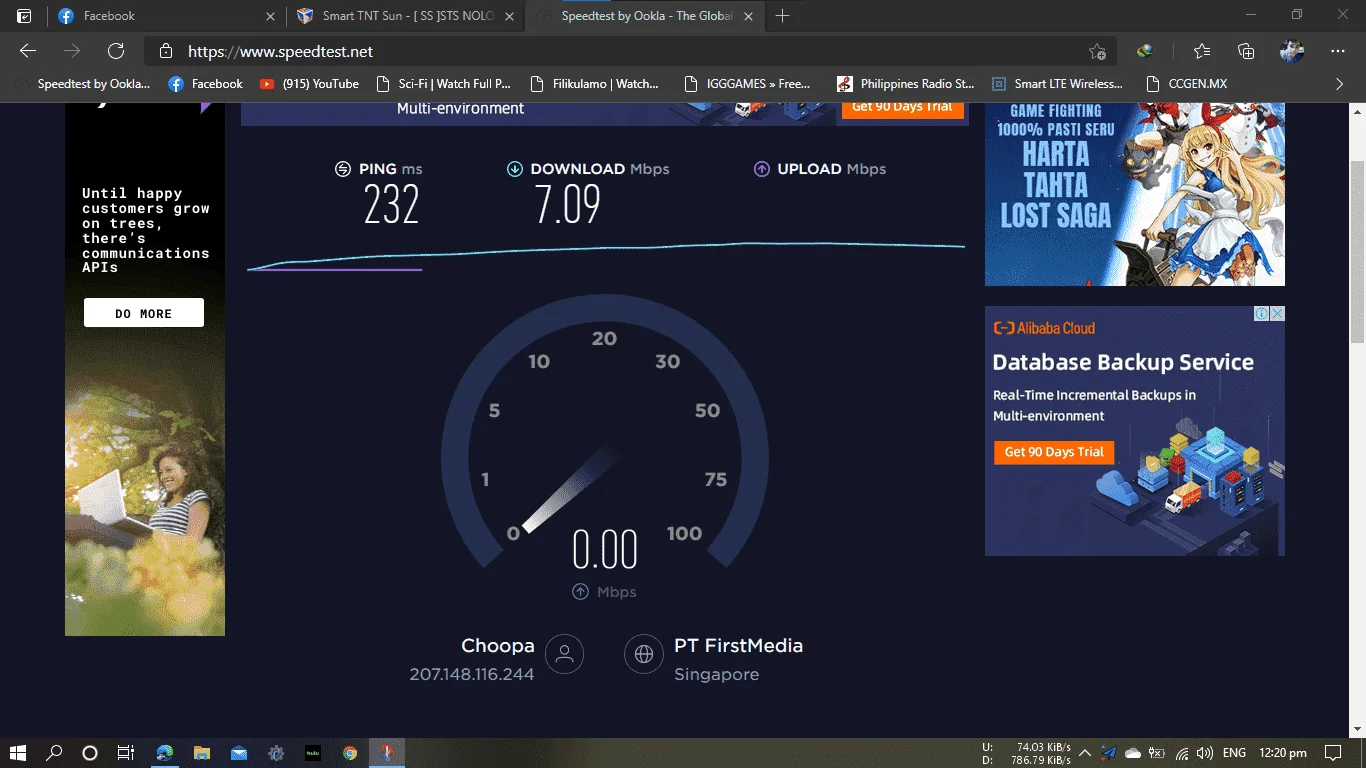Open File Explorer from taskbar
Image resolution: width=1366 pixels, height=768 pixels.
point(202,753)
